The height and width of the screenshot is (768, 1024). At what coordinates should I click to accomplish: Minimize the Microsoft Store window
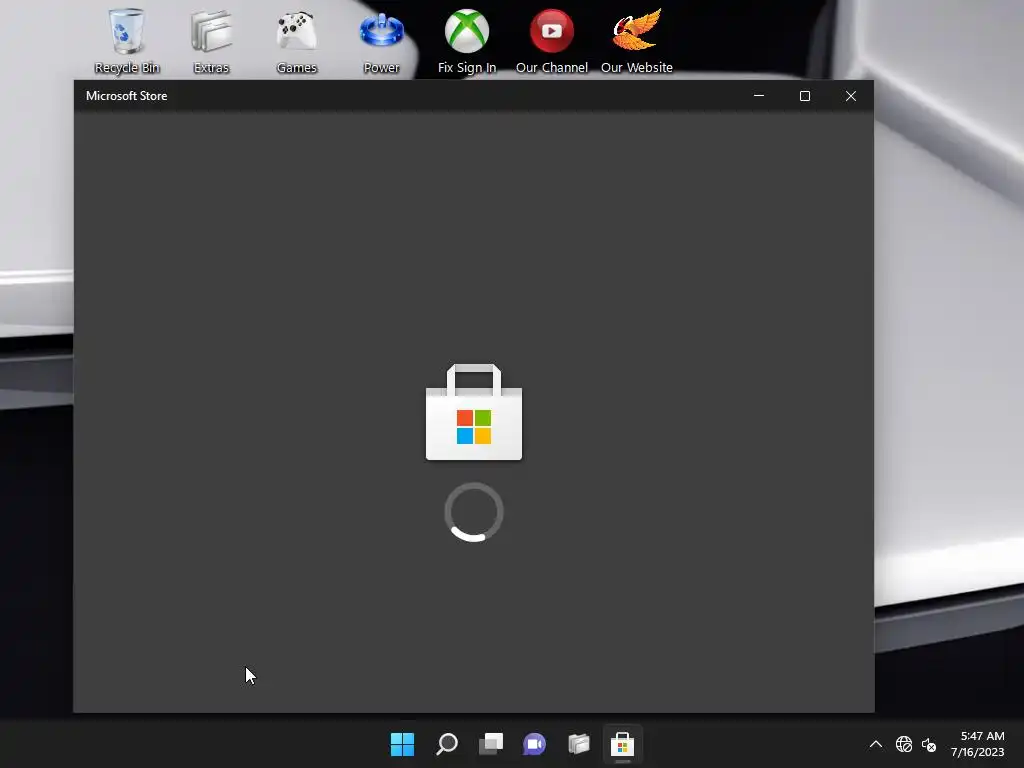pyautogui.click(x=759, y=96)
